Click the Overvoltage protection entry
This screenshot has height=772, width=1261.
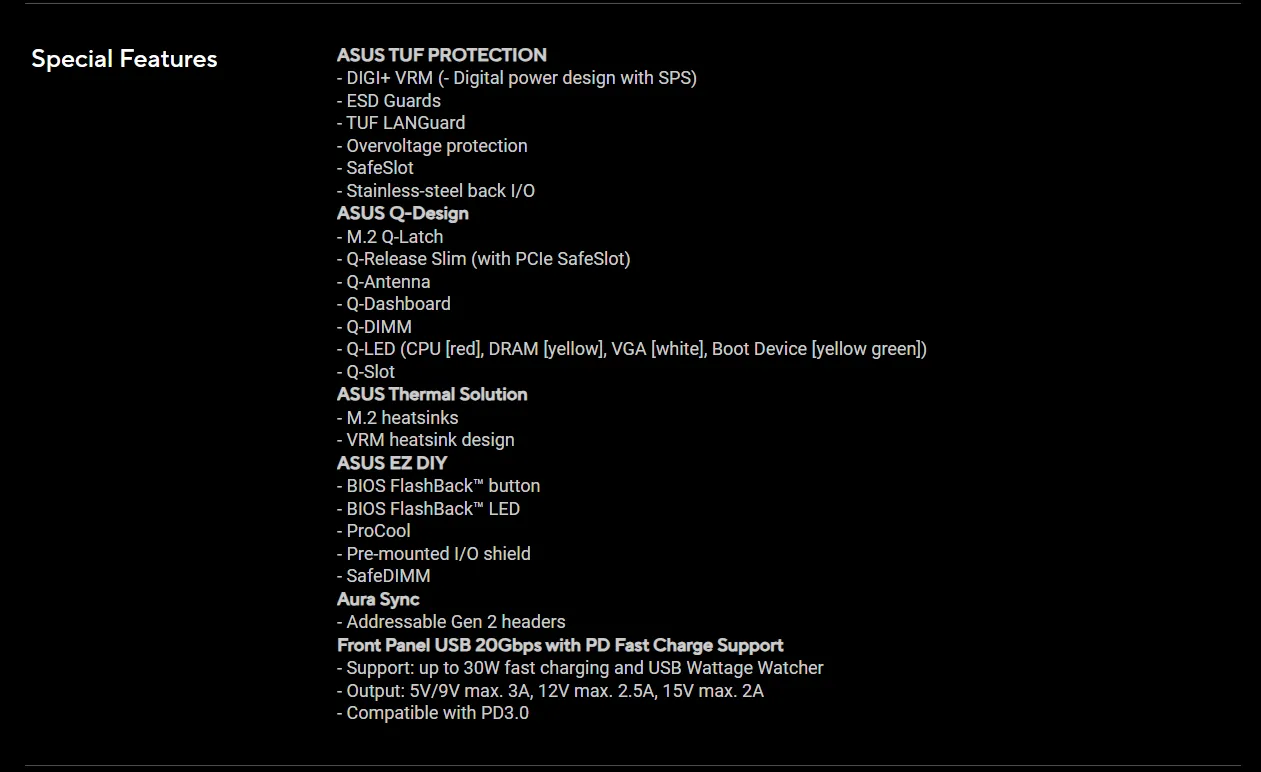(432, 146)
